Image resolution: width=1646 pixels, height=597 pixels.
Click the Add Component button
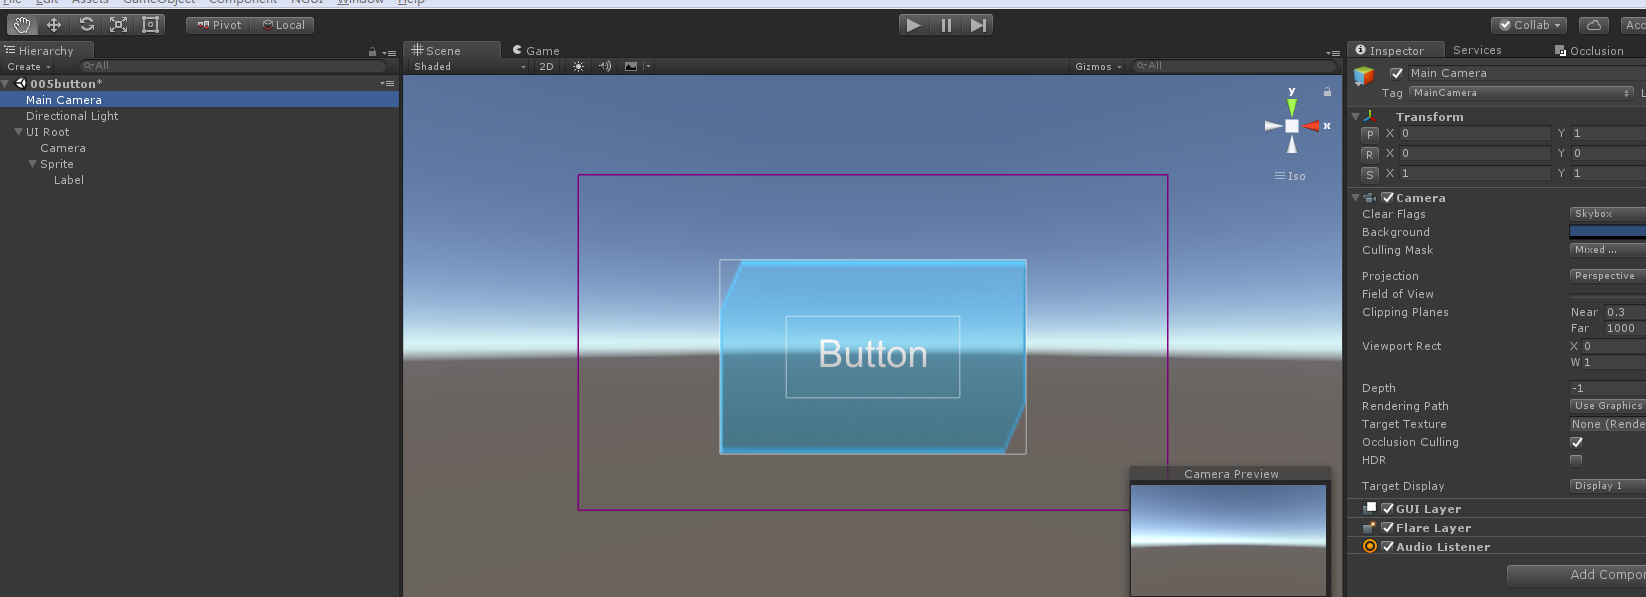[1577, 575]
